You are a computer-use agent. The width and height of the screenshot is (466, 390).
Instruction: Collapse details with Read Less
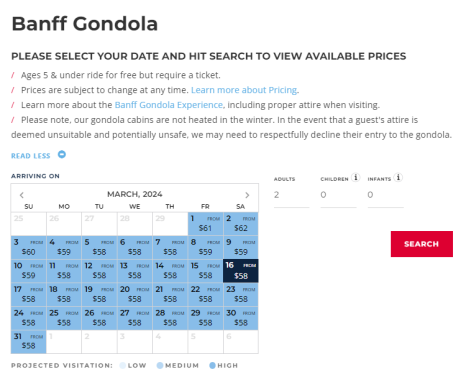31,156
